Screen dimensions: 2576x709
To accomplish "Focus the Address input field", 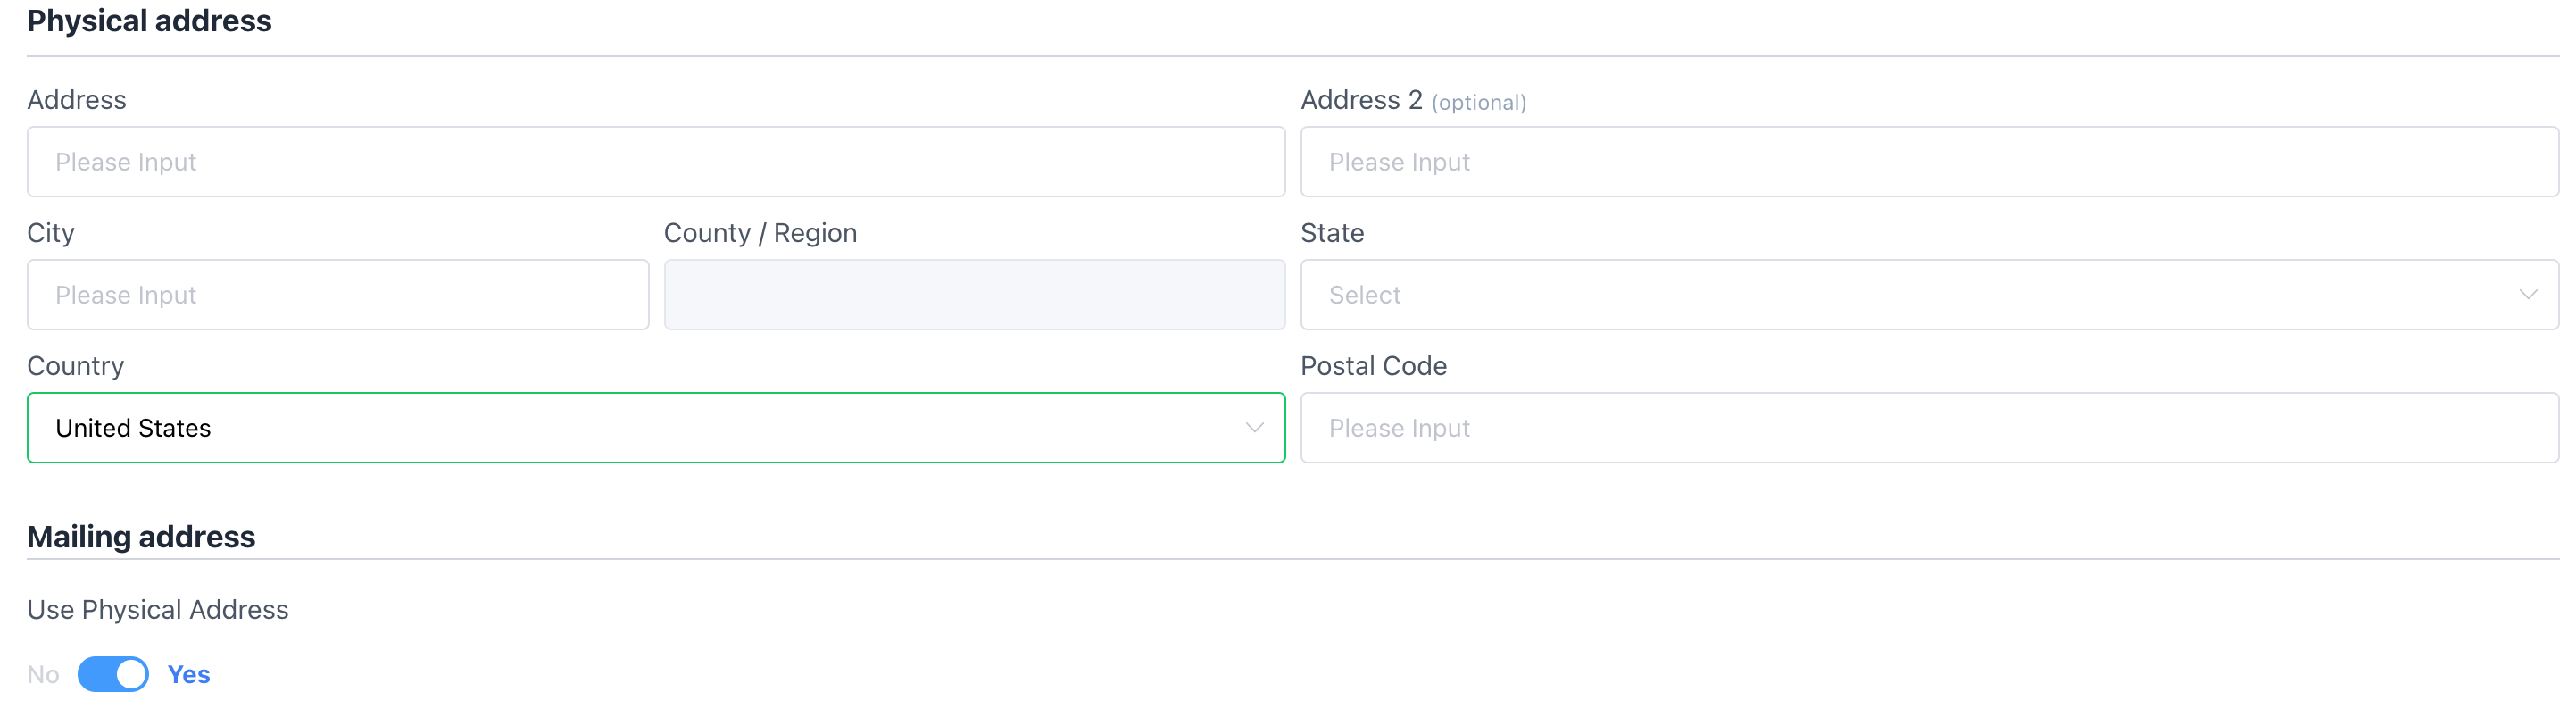I will point(655,162).
